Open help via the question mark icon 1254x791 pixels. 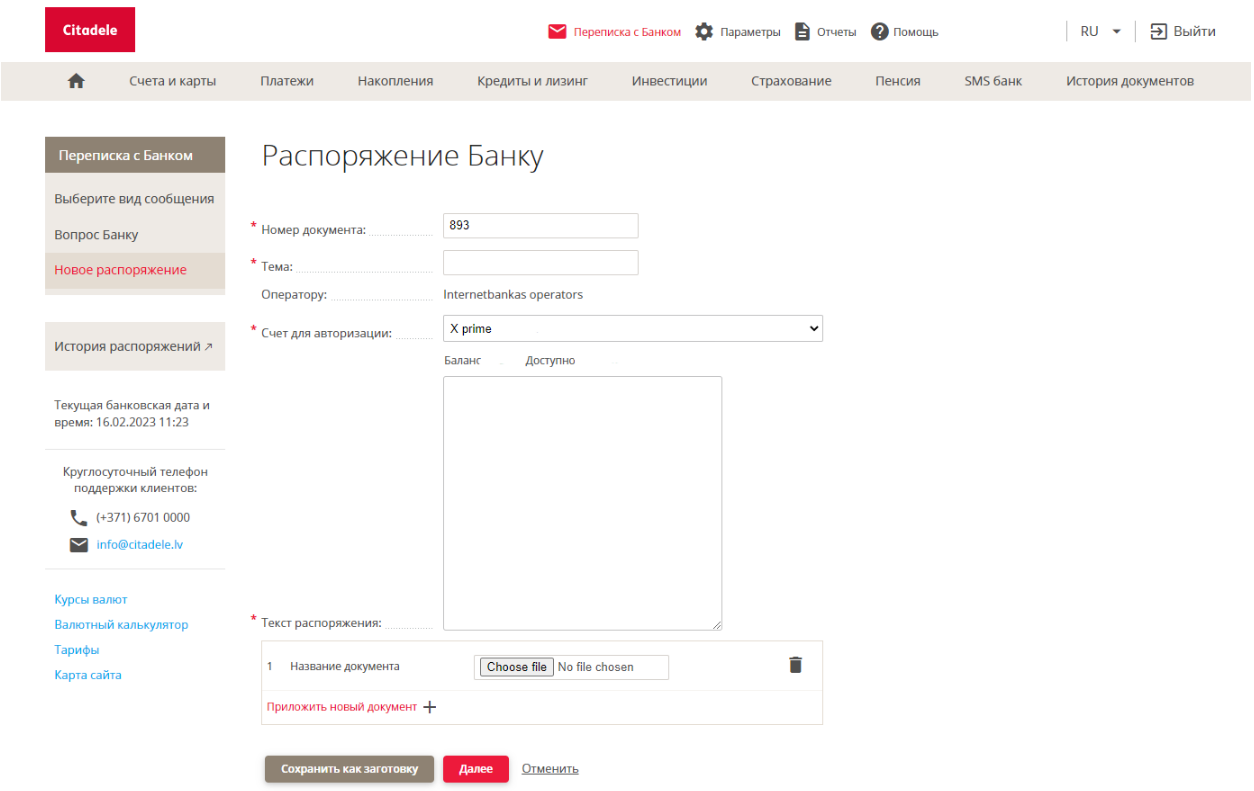pos(880,32)
